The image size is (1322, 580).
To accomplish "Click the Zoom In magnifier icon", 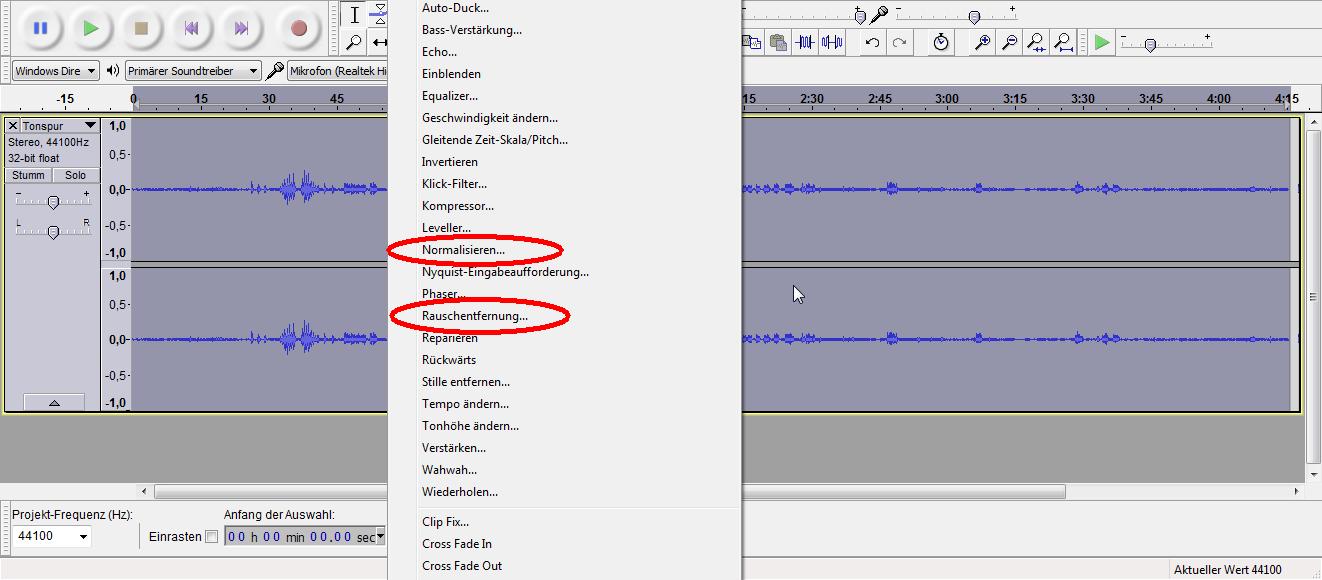I will point(983,42).
